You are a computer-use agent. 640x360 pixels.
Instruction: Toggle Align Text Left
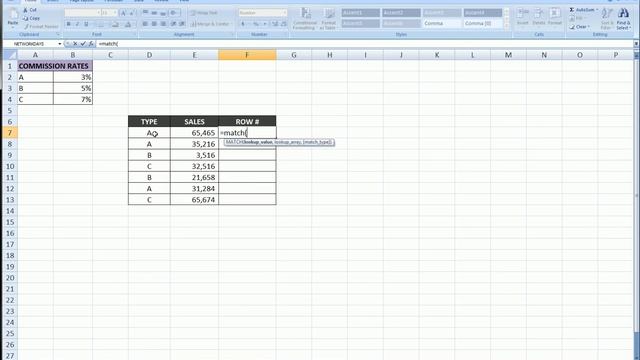145,24
